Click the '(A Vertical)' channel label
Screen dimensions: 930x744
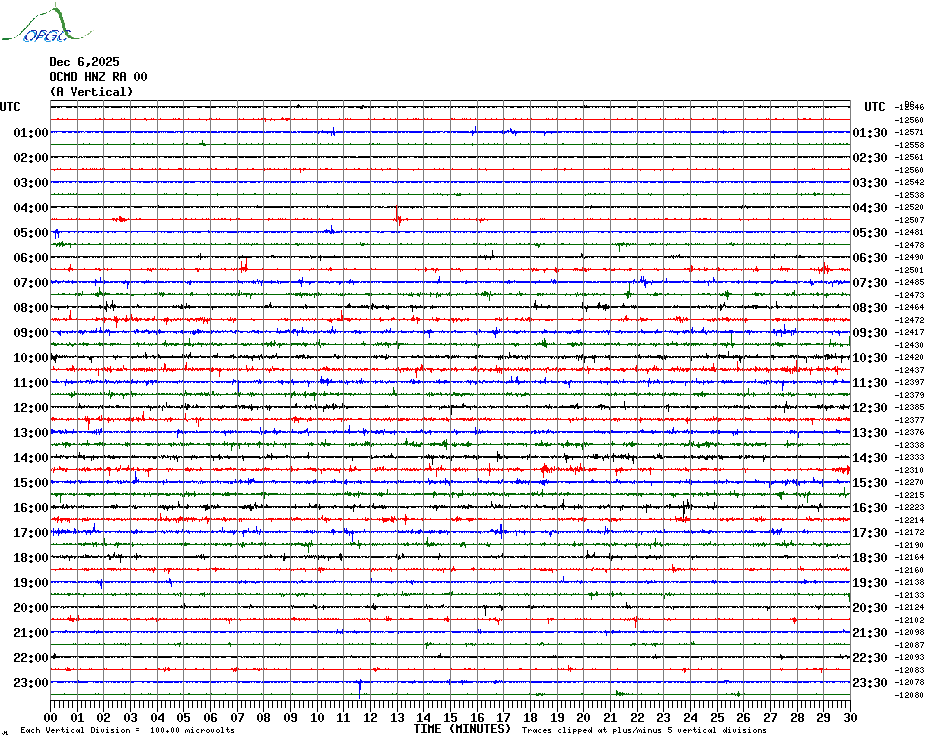[x=91, y=92]
